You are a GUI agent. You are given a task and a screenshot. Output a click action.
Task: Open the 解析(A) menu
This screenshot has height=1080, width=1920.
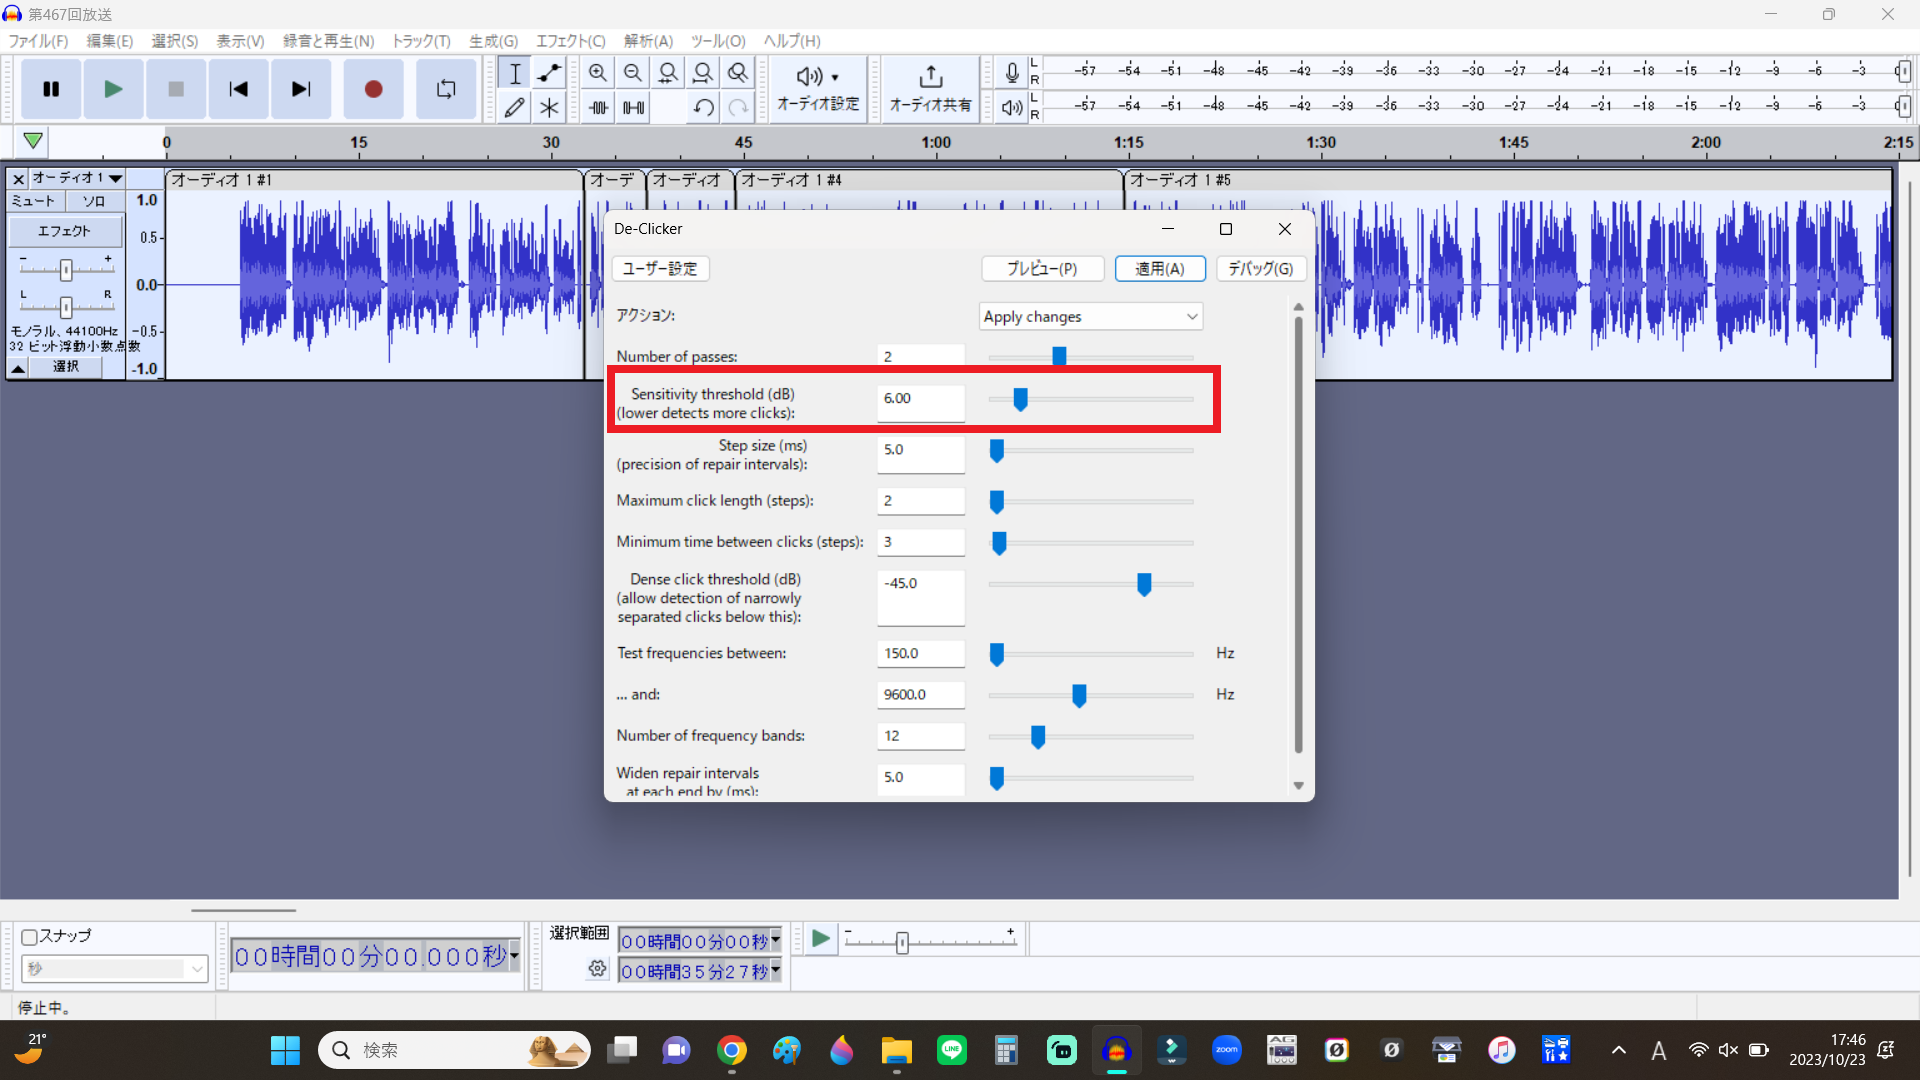pyautogui.click(x=648, y=41)
